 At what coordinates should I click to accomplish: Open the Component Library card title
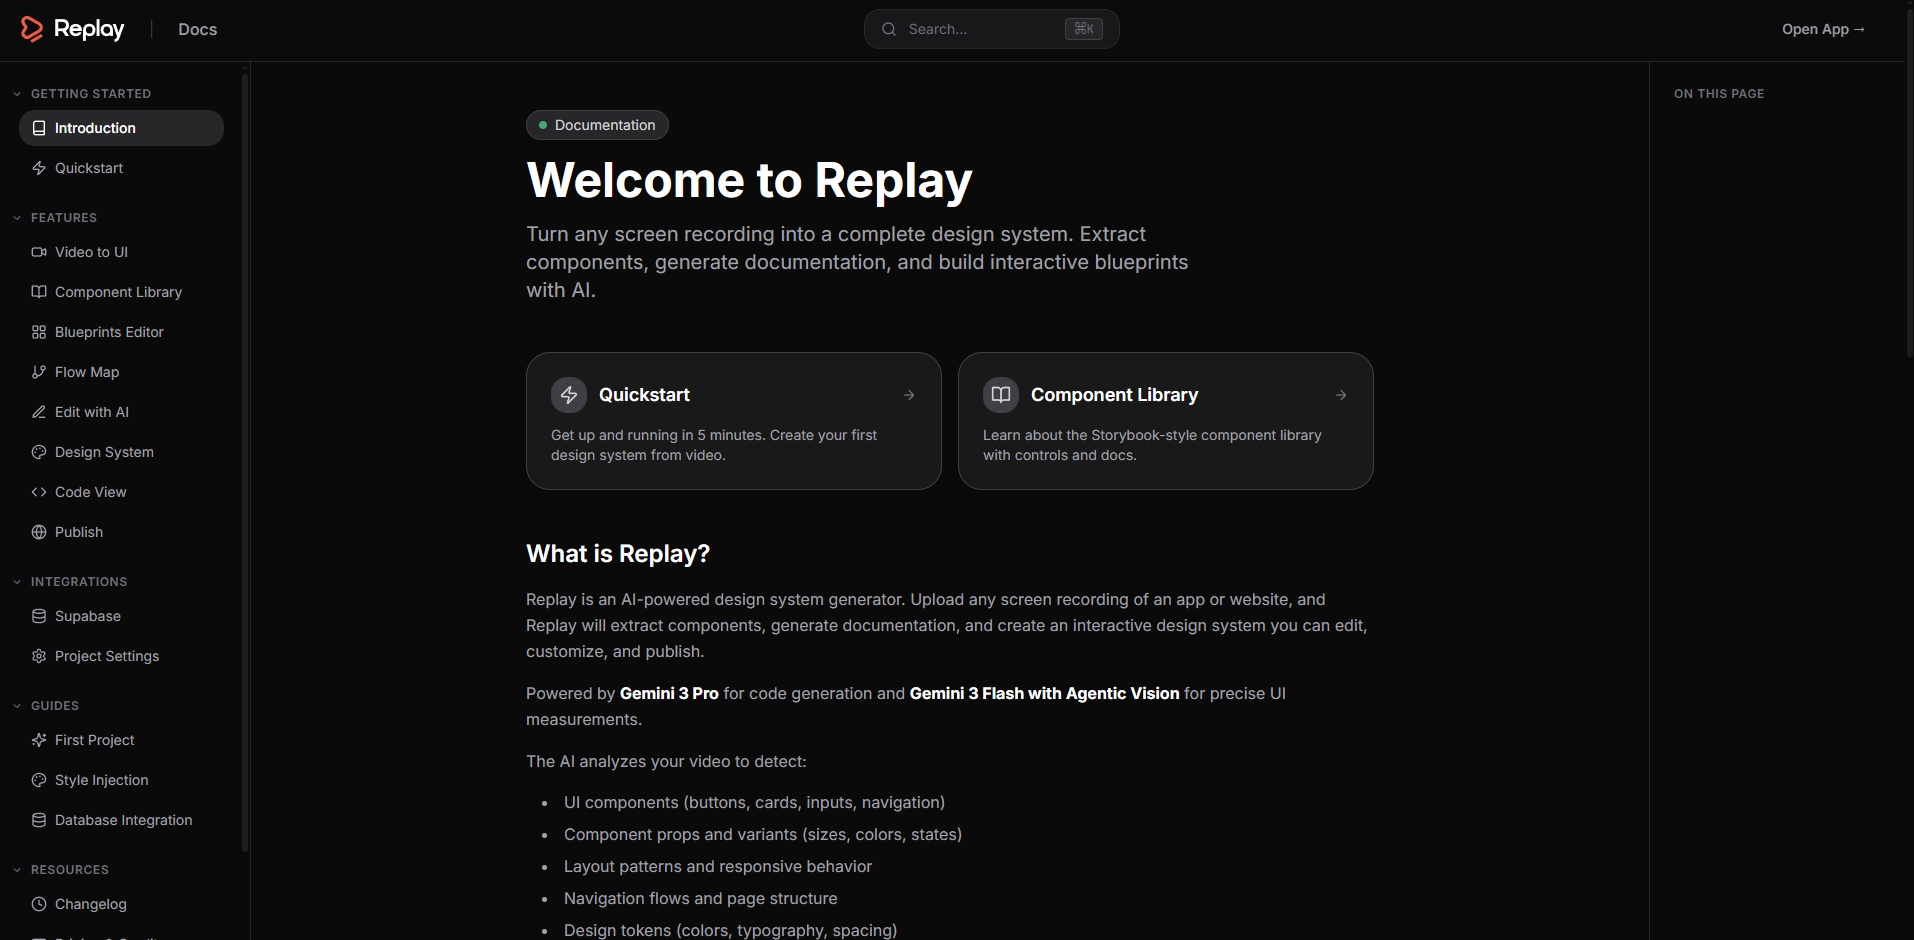pos(1114,395)
